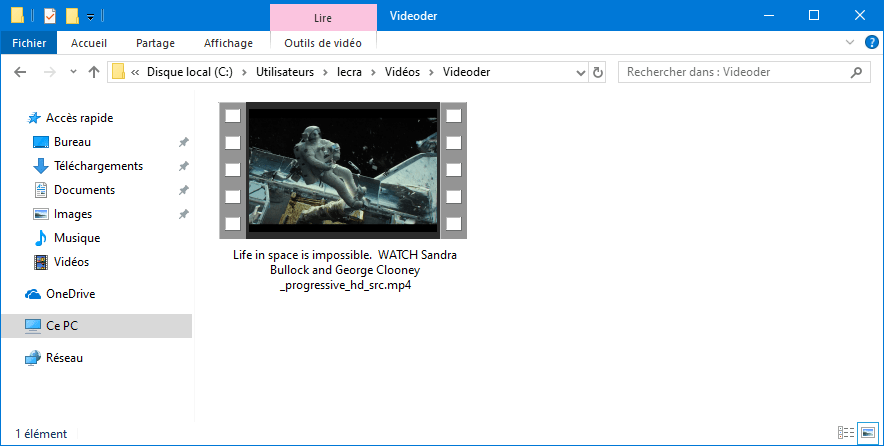Go back with the left arrow
The height and width of the screenshot is (446, 884).
(20, 72)
